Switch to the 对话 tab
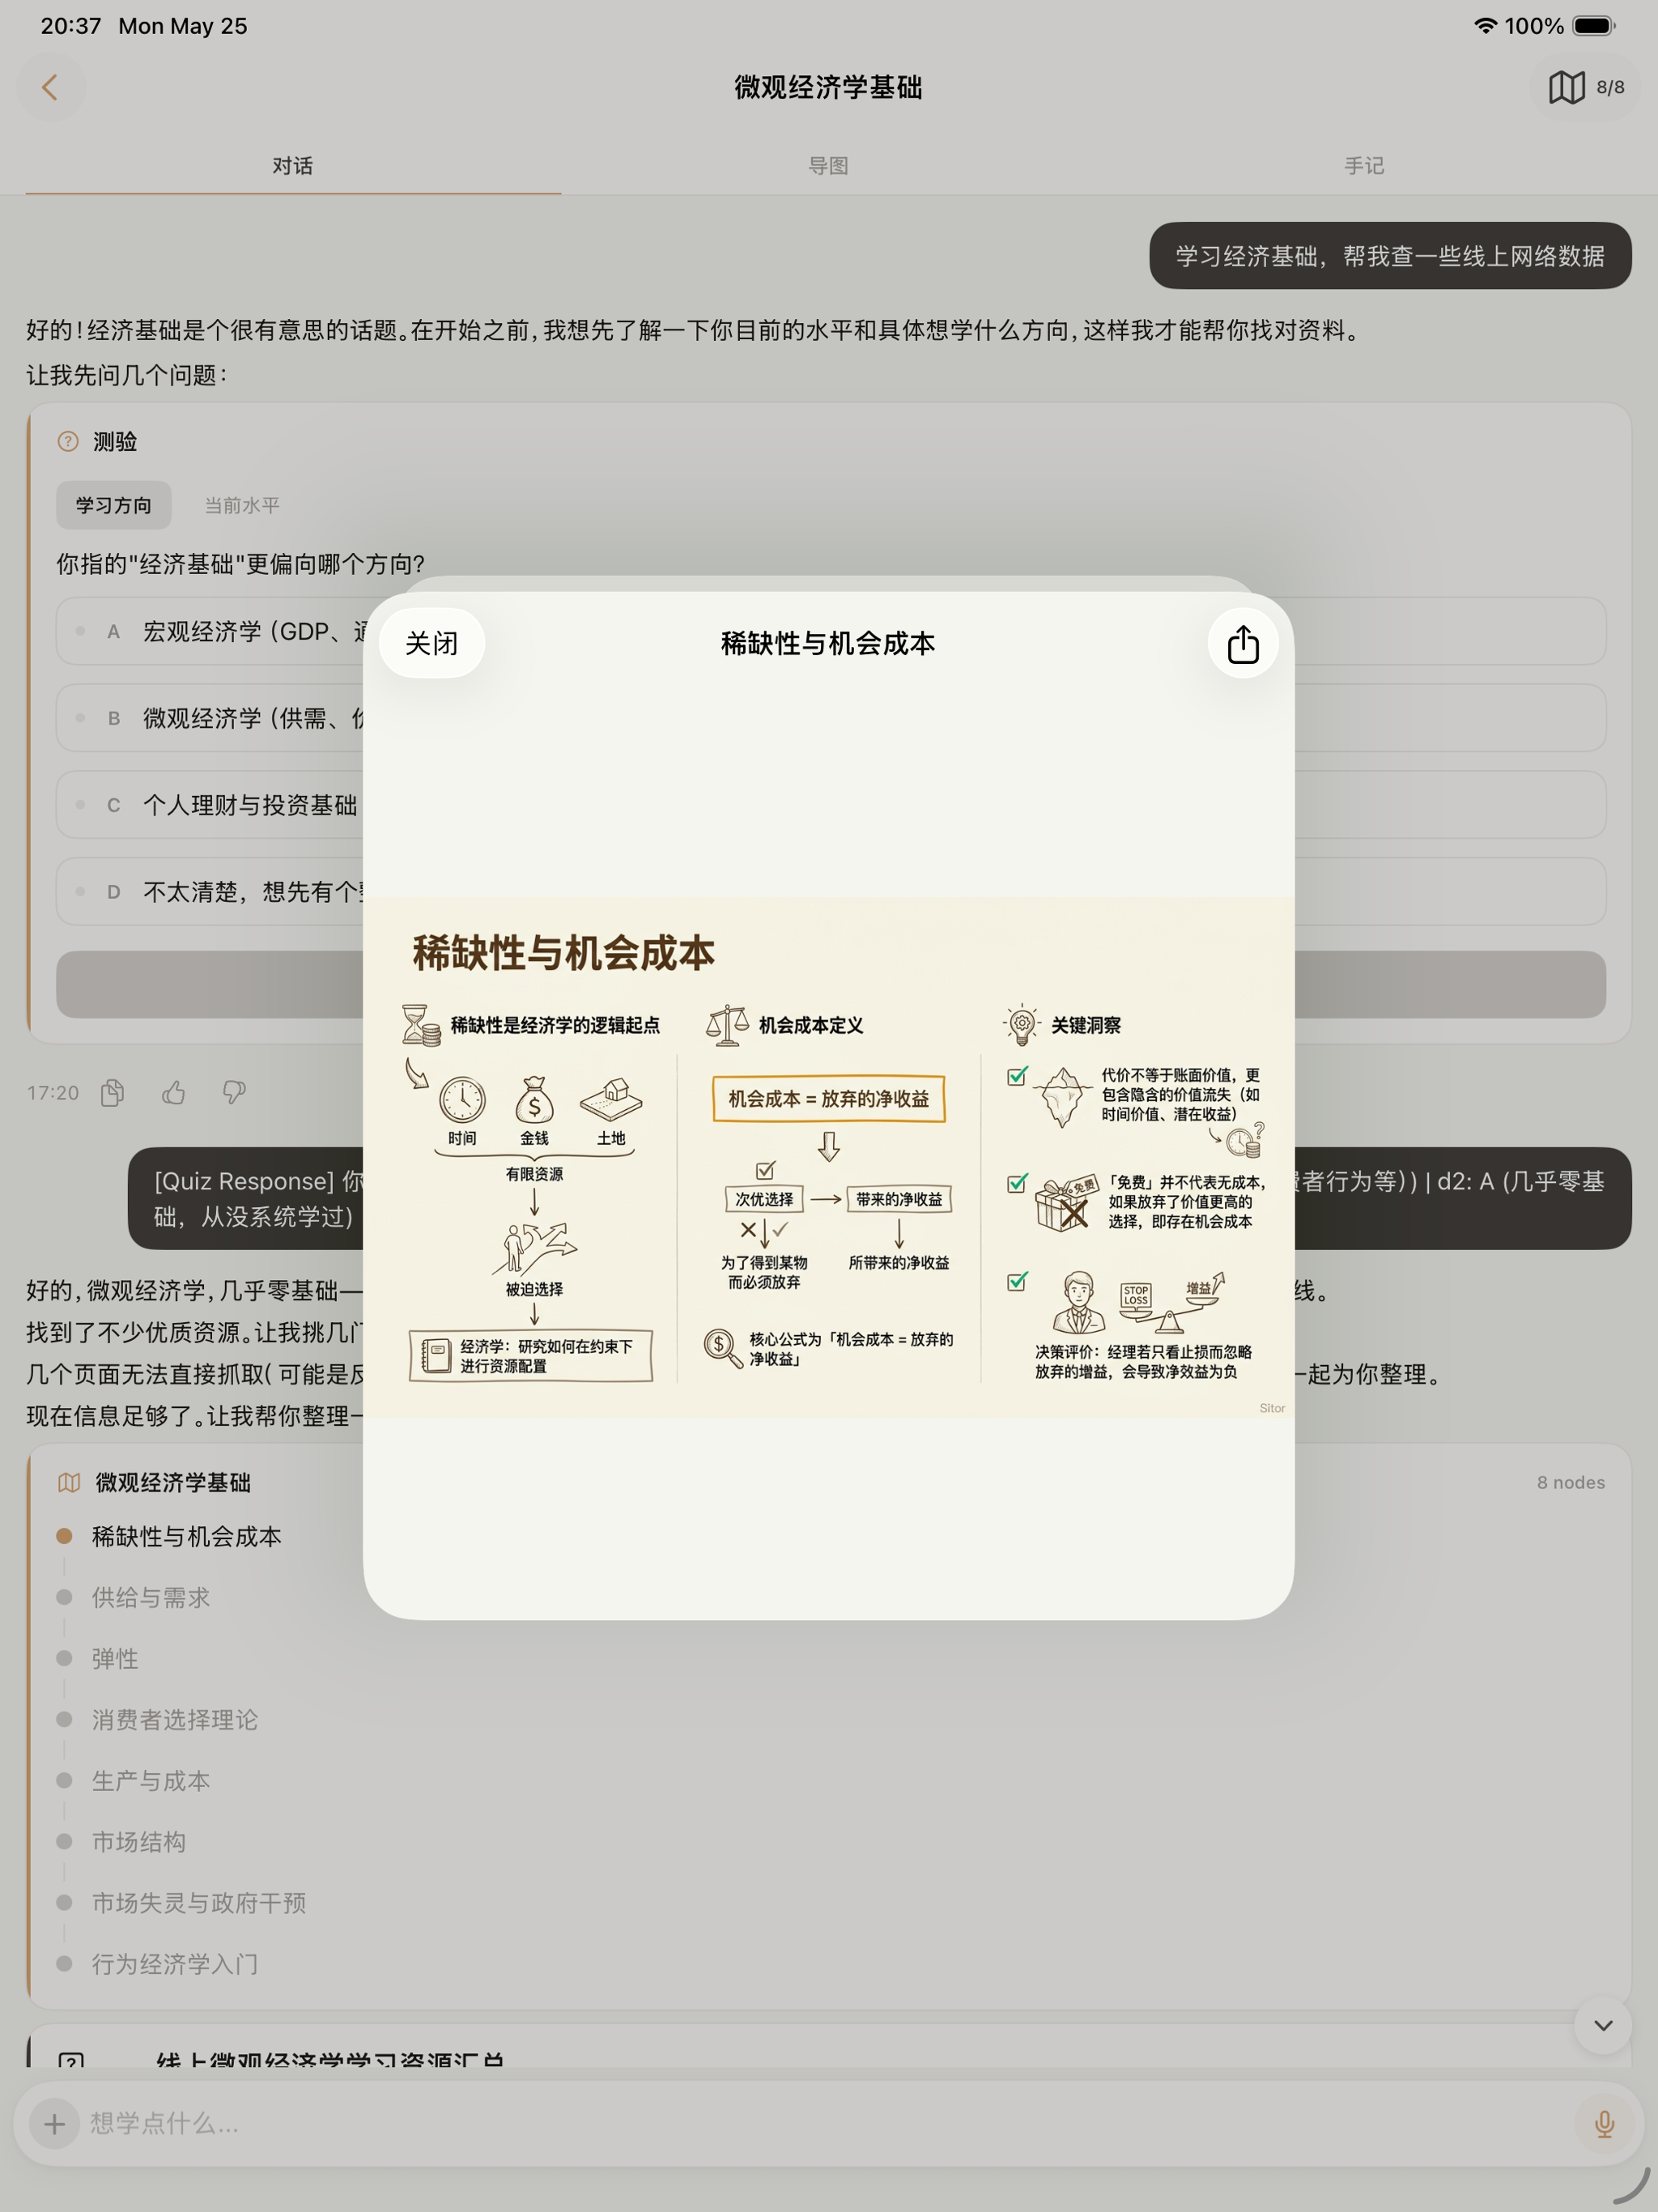Image resolution: width=1658 pixels, height=2212 pixels. tap(293, 165)
